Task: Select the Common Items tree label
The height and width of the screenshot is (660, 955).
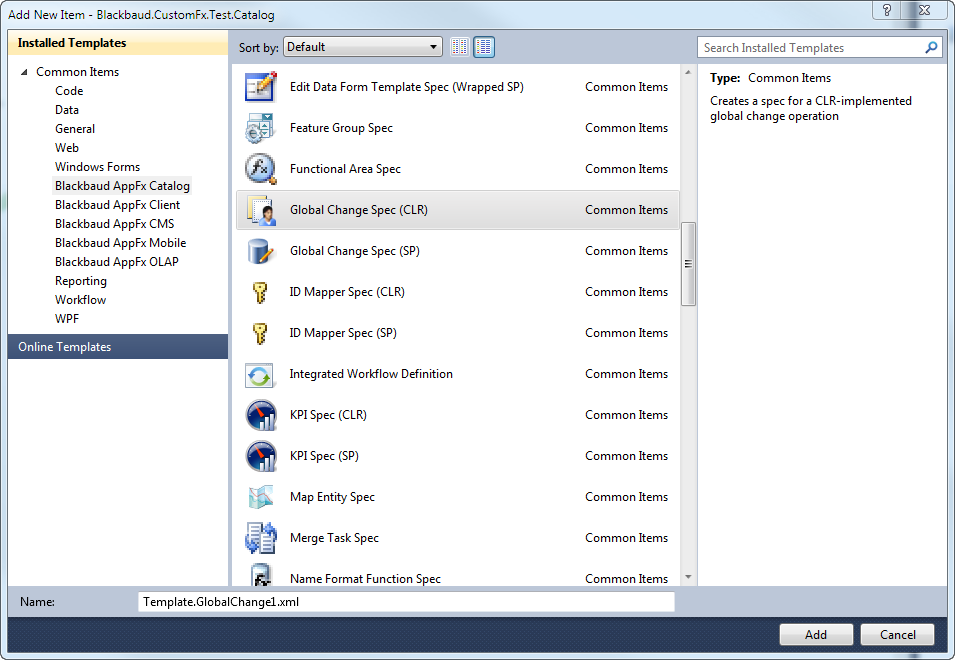Action: pyautogui.click(x=77, y=72)
